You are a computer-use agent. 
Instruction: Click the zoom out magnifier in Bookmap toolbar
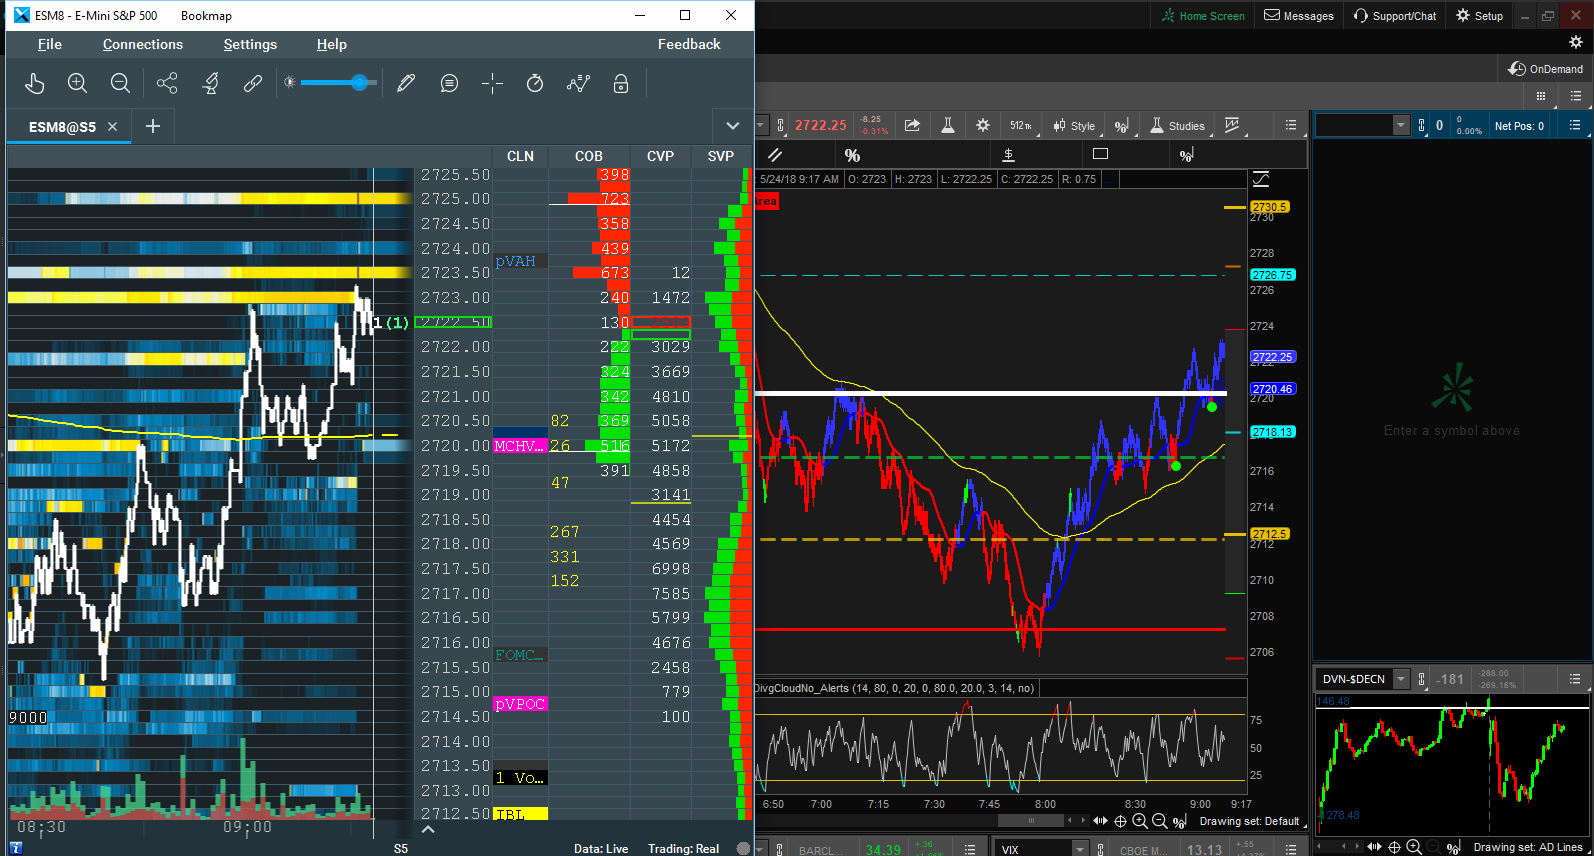(120, 83)
